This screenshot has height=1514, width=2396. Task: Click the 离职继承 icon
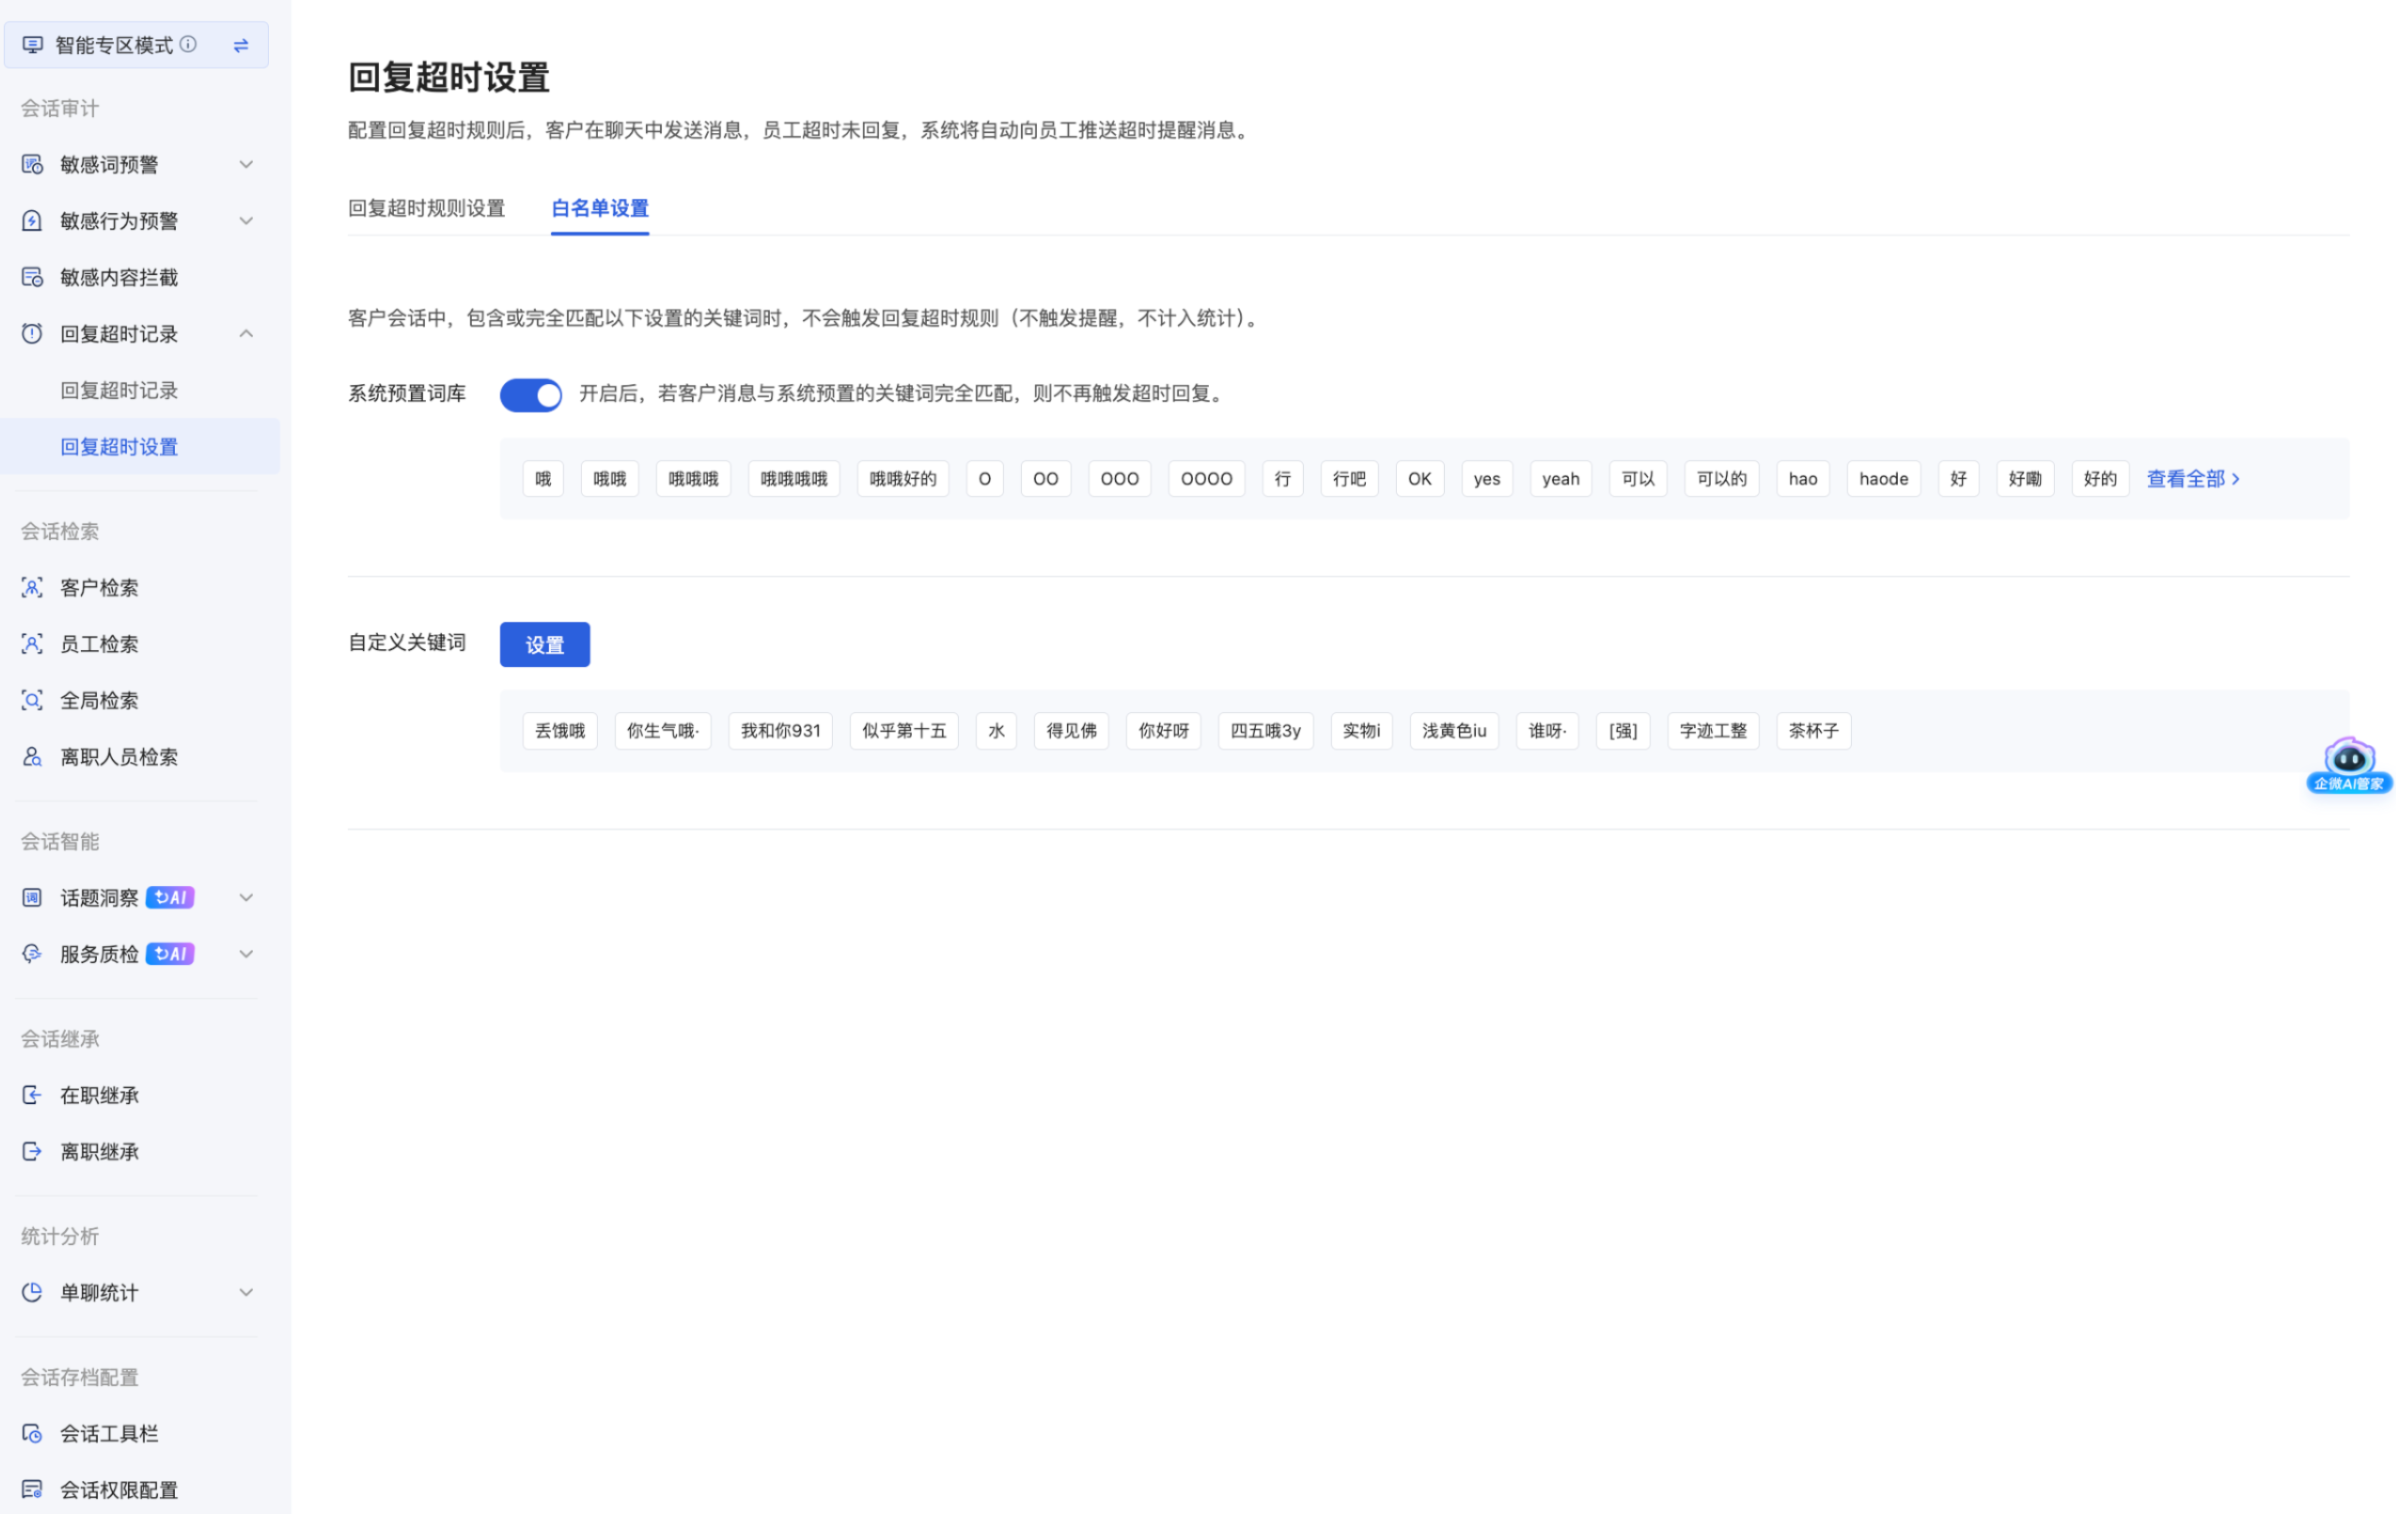pos(32,1152)
